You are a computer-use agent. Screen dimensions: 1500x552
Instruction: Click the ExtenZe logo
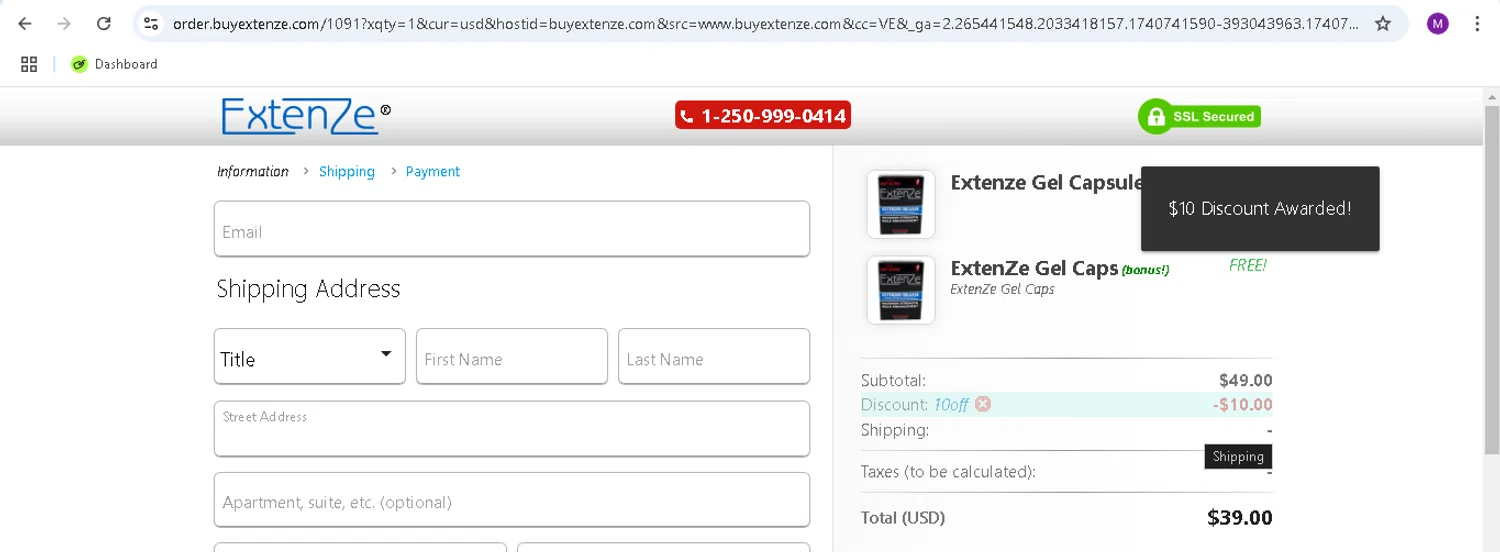[305, 116]
